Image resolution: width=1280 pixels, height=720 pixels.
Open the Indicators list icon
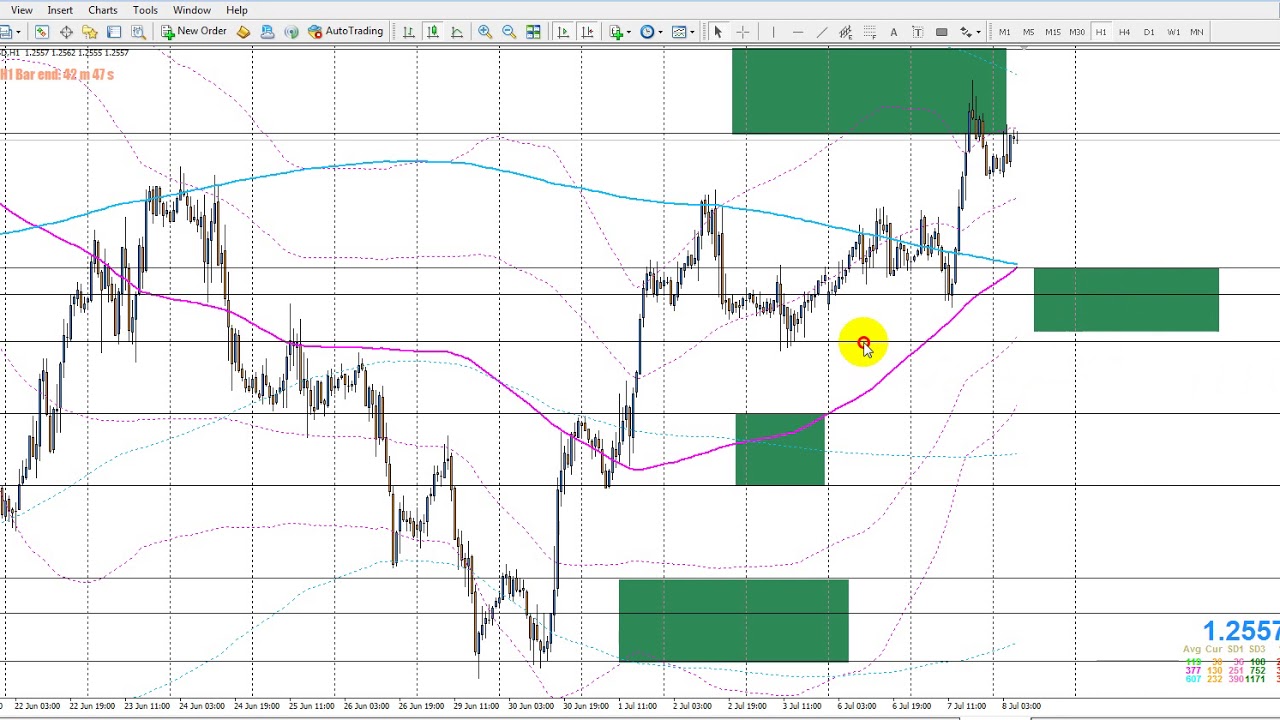(x=616, y=32)
